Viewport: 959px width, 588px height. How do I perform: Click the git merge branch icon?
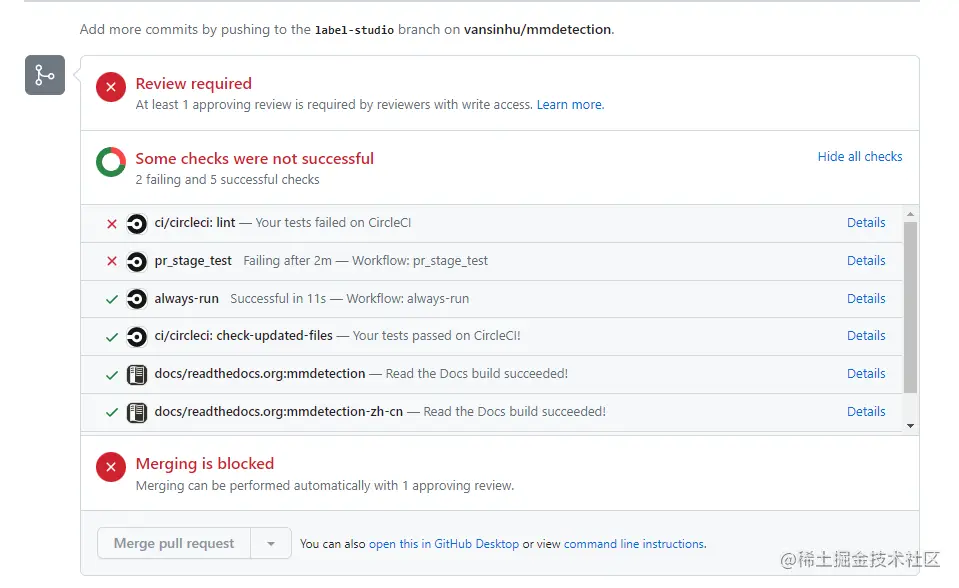click(x=45, y=75)
